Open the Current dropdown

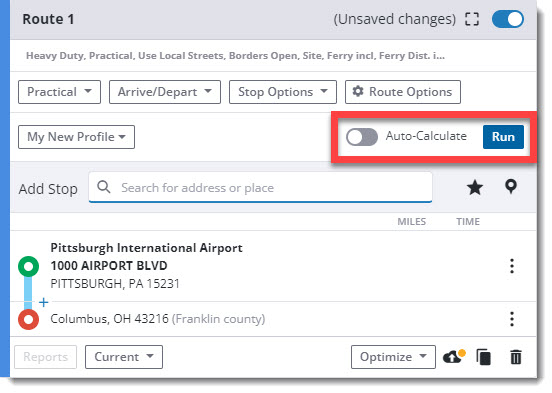click(x=124, y=357)
